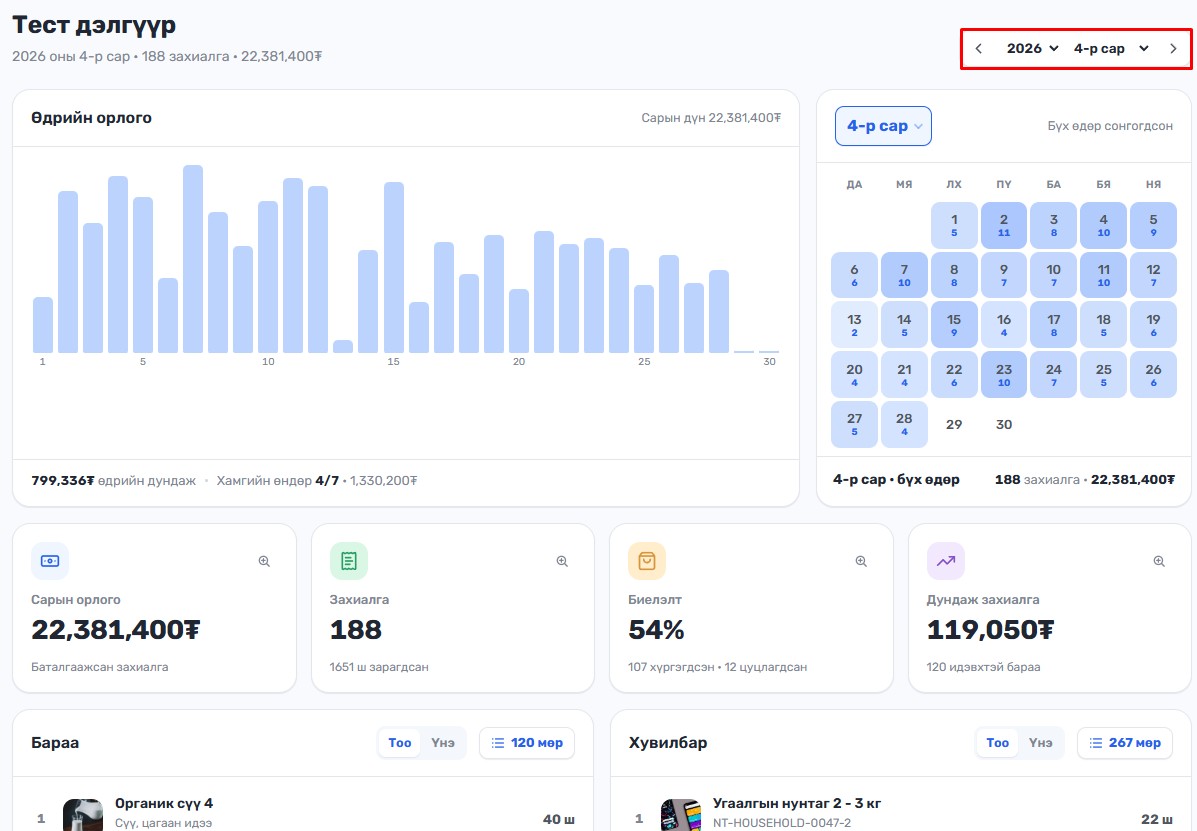Screen dimensions: 1197x831
Task: Click the green receipt icon for Захиалга
Action: pyautogui.click(x=349, y=562)
